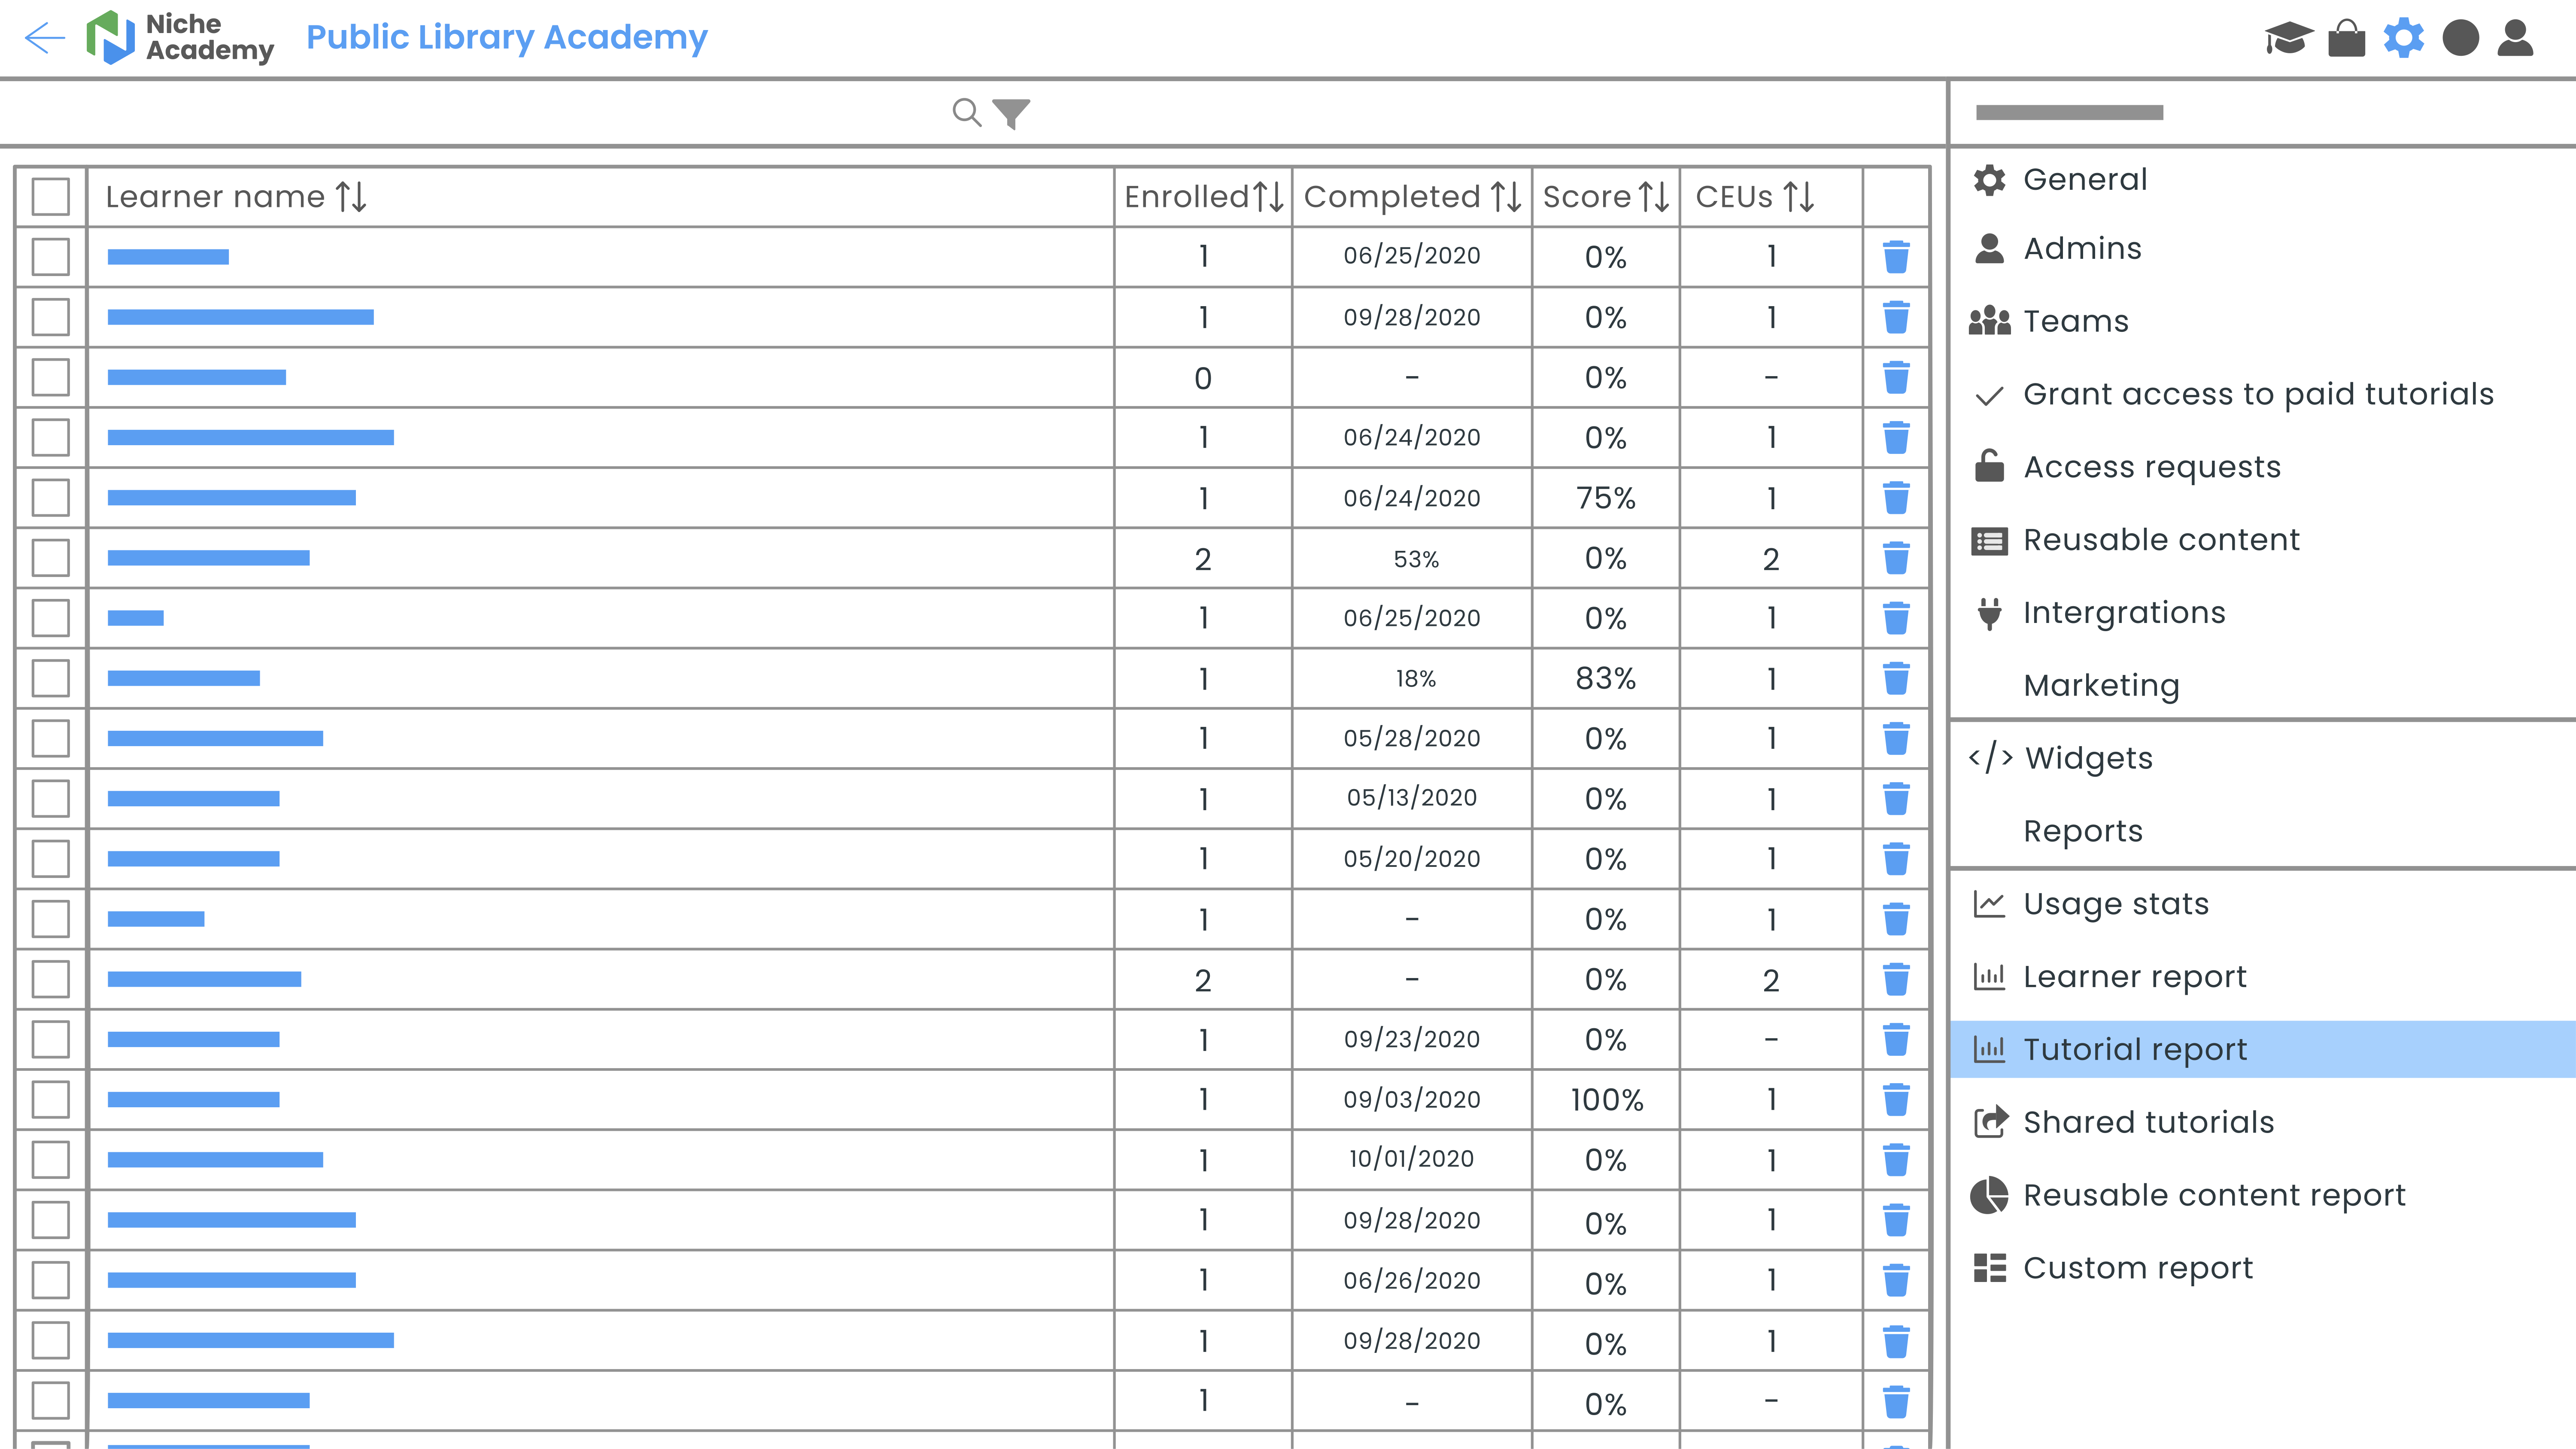Image resolution: width=2576 pixels, height=1449 pixels.
Task: Click the 18% completed progress value
Action: 1415,679
